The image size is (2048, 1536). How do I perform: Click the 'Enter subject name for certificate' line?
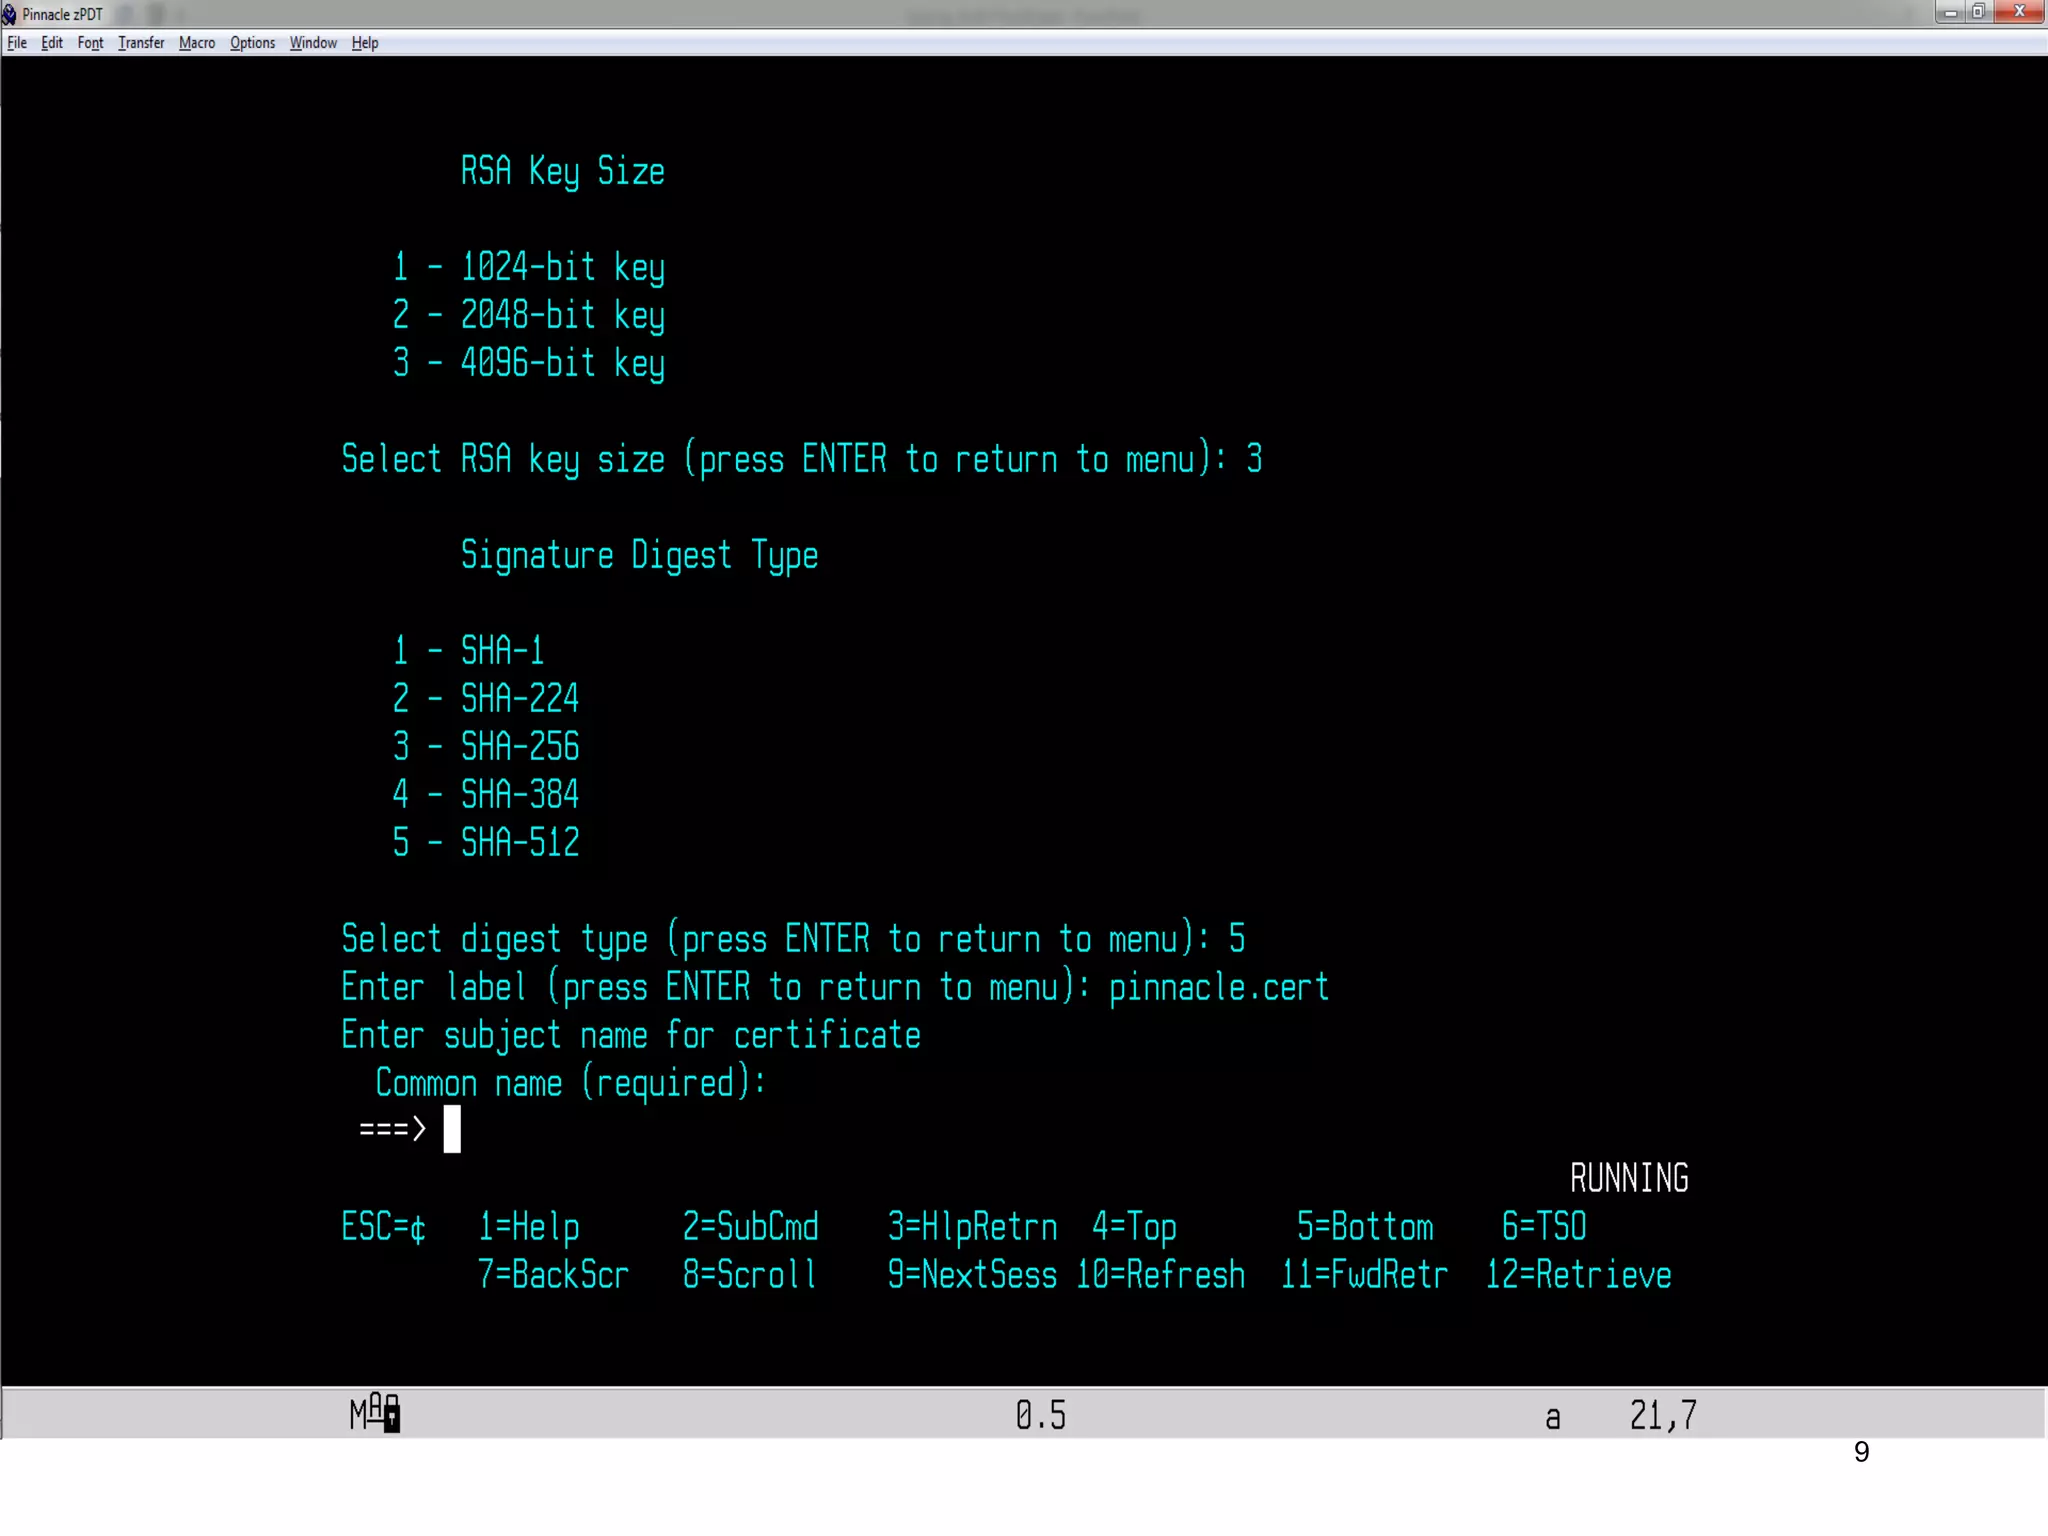[630, 1036]
